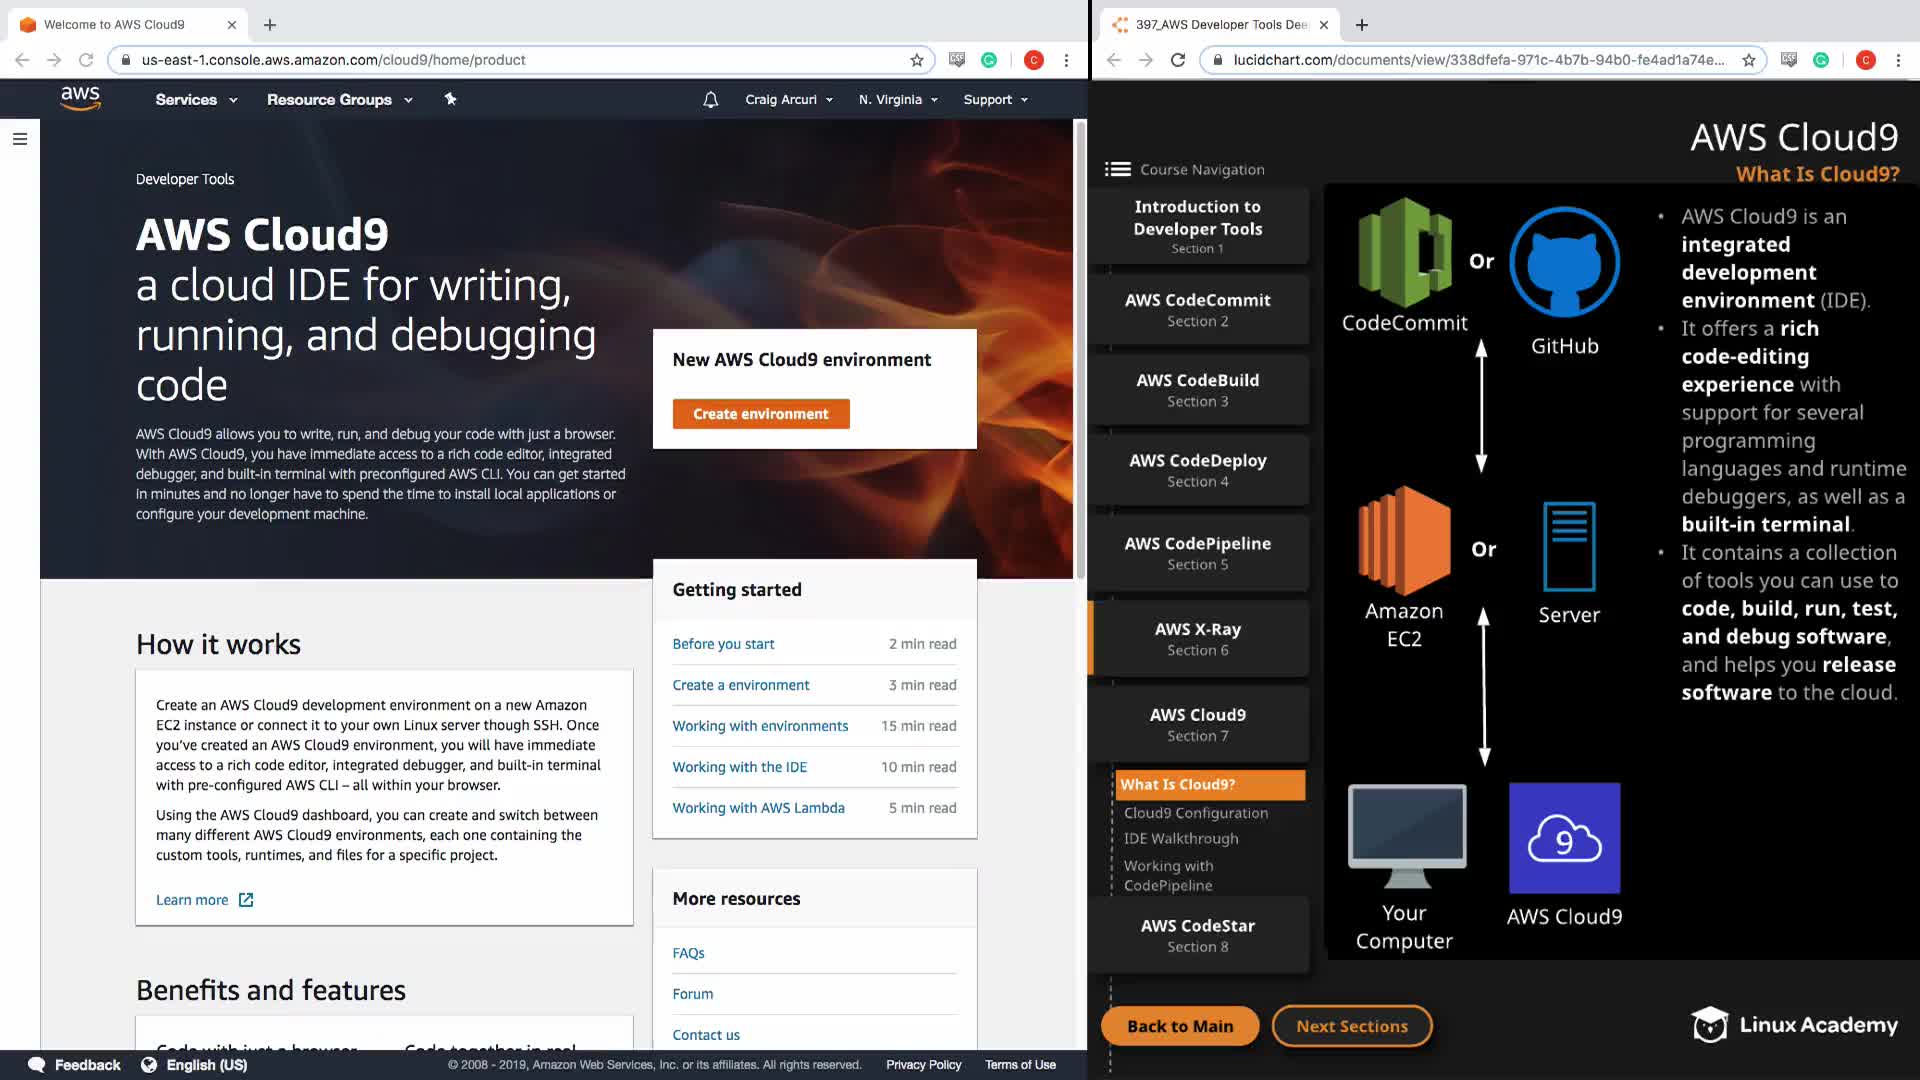Reload the lucidchart browser tab
This screenshot has height=1080, width=1920.
[1178, 60]
